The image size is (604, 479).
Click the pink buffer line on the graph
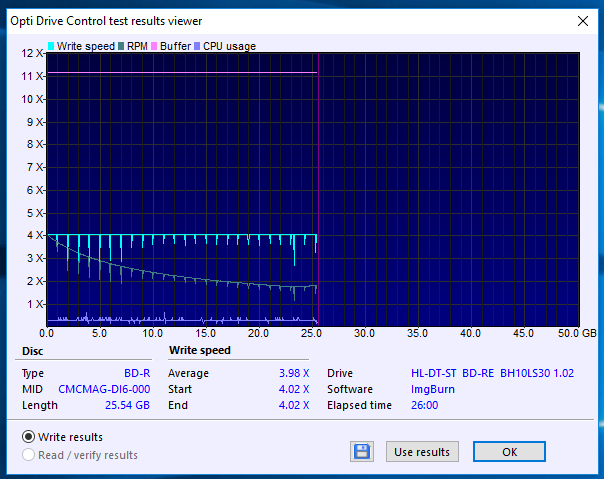tap(182, 72)
